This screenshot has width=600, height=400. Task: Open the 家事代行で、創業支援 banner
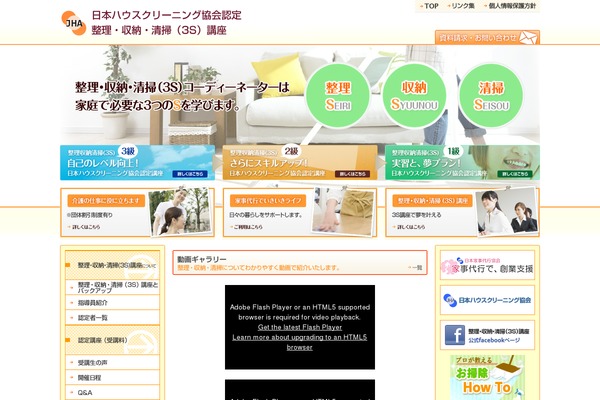click(487, 265)
